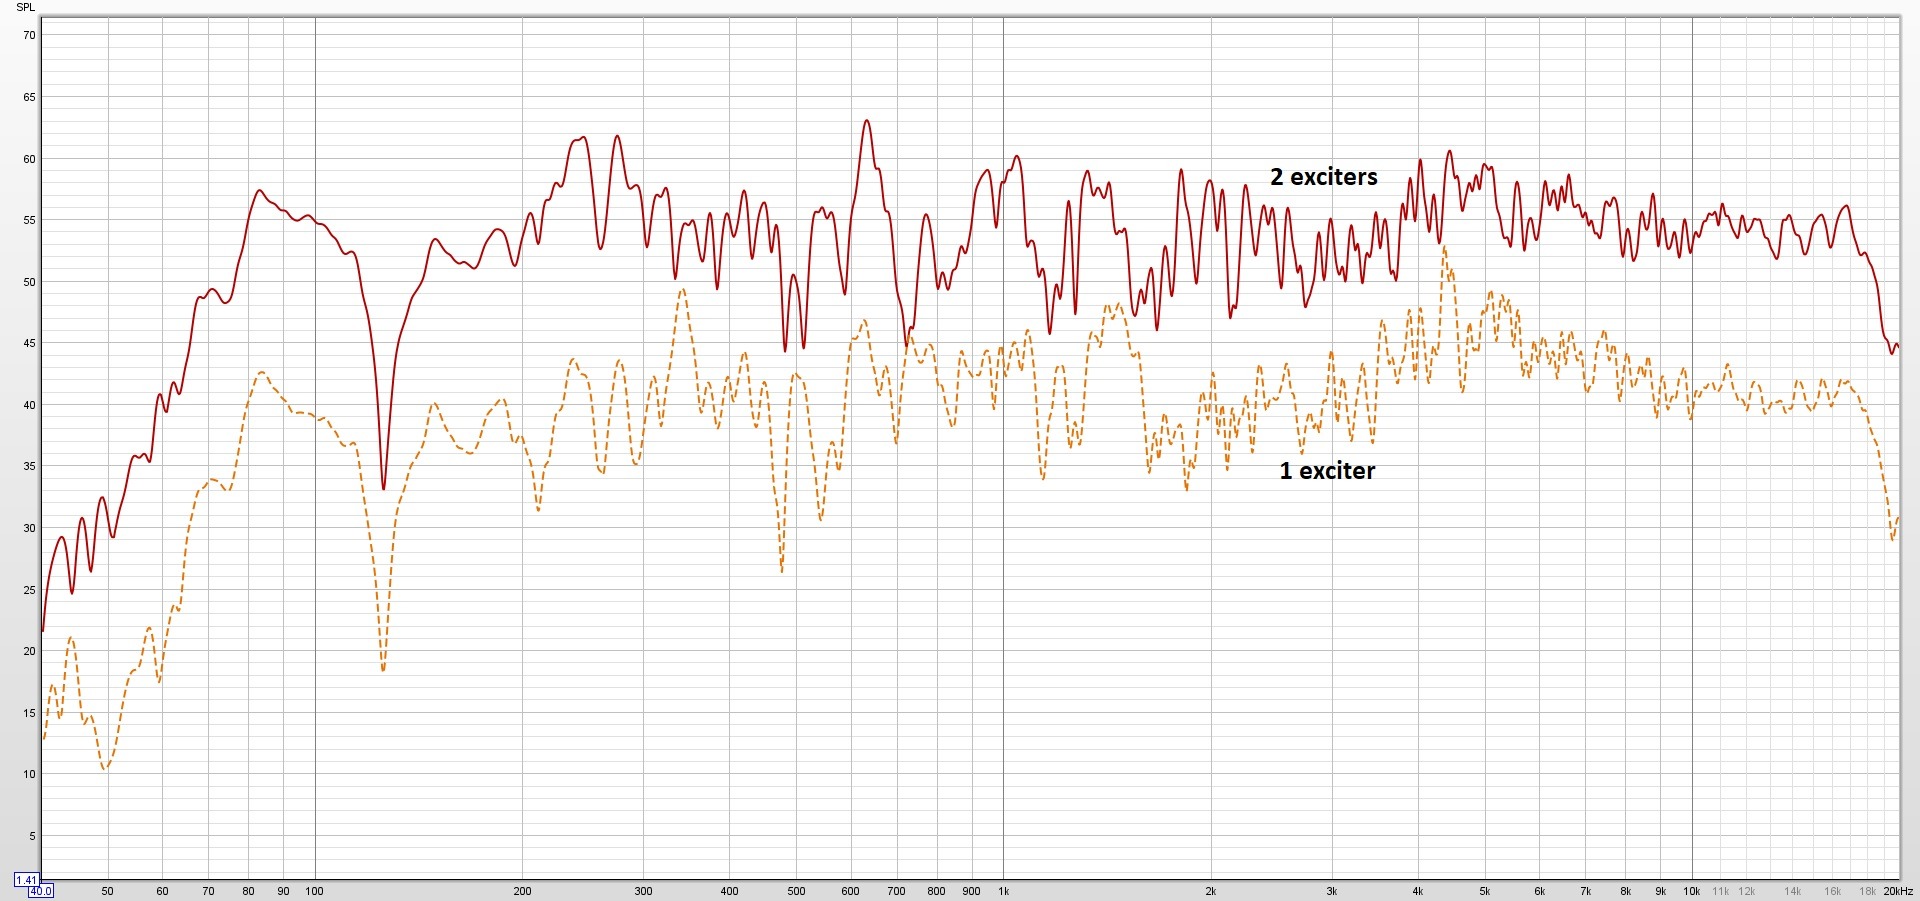Click the SPL axis title

[x=26, y=7]
